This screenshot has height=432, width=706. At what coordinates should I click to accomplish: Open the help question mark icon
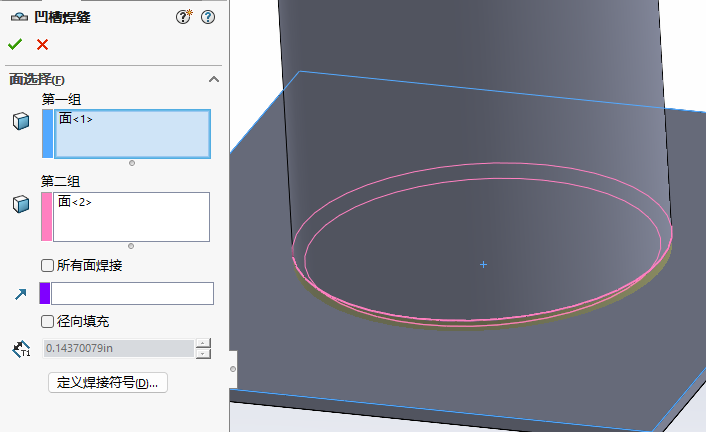(x=208, y=17)
